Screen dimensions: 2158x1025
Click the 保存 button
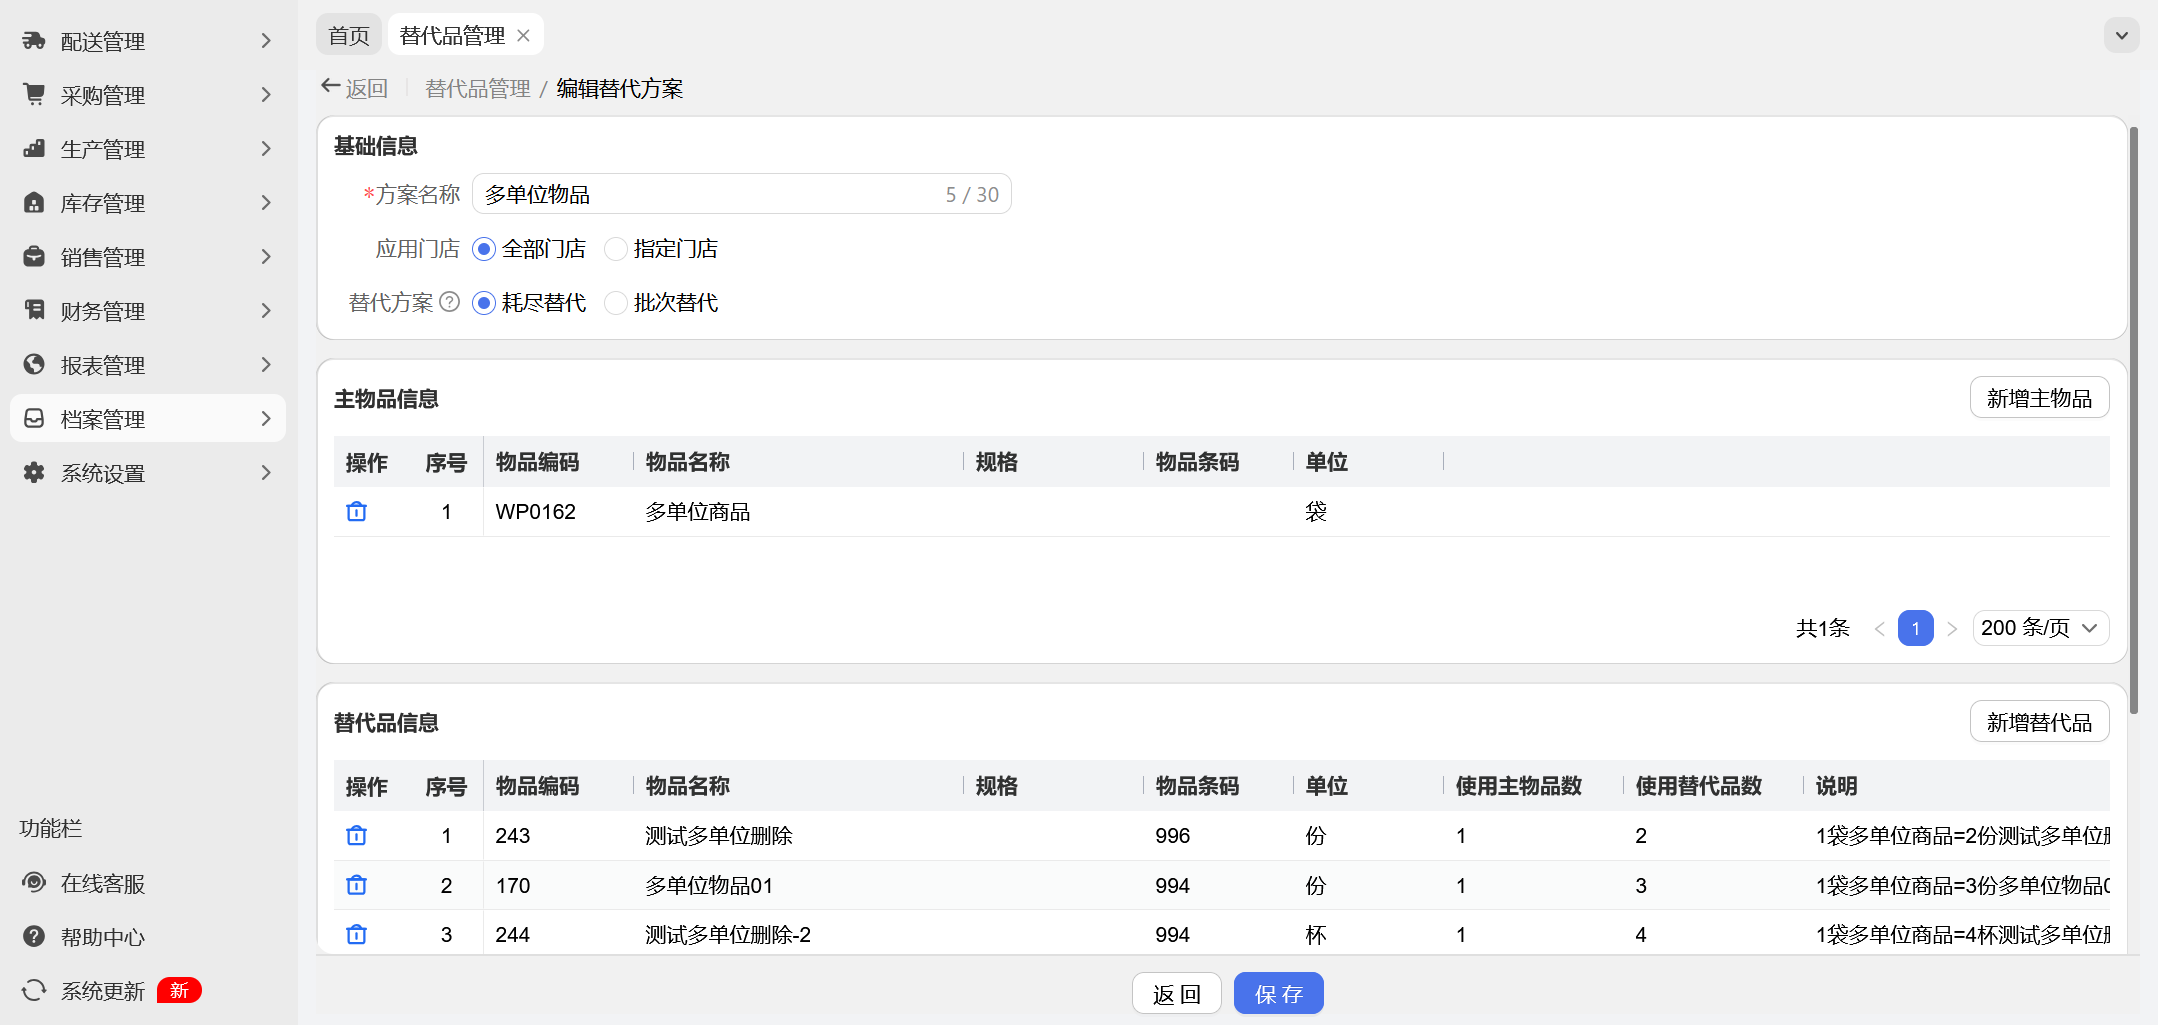(x=1279, y=994)
